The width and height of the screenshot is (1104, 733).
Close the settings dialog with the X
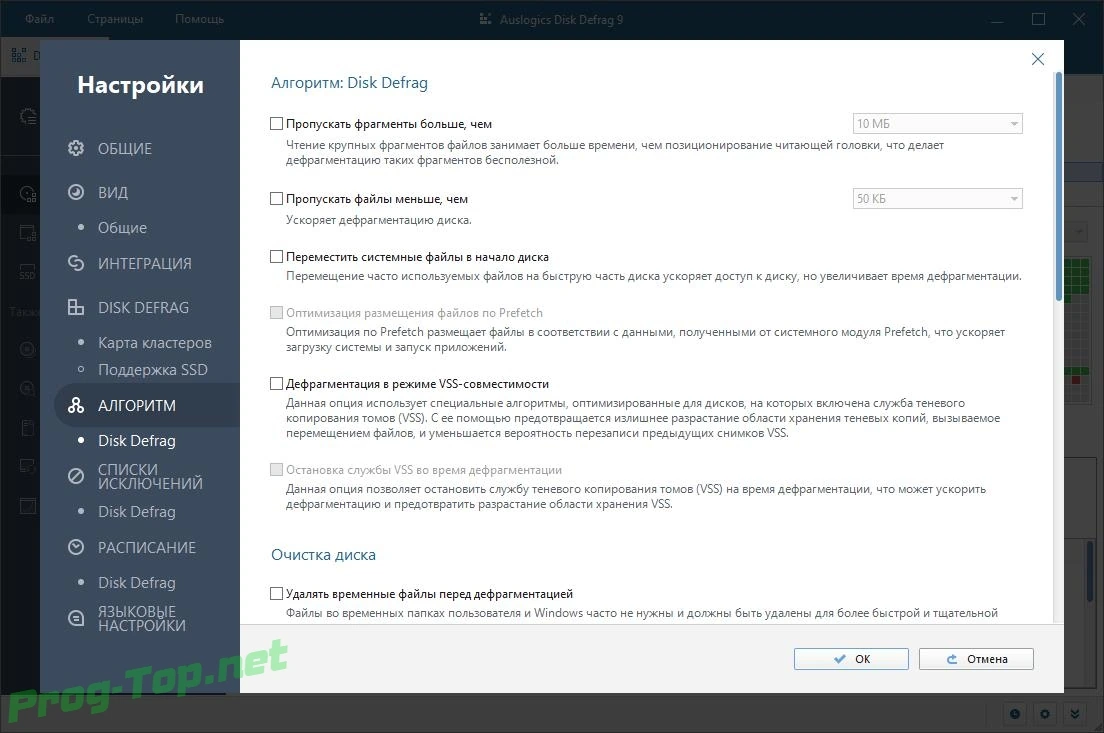pyautogui.click(x=1038, y=59)
